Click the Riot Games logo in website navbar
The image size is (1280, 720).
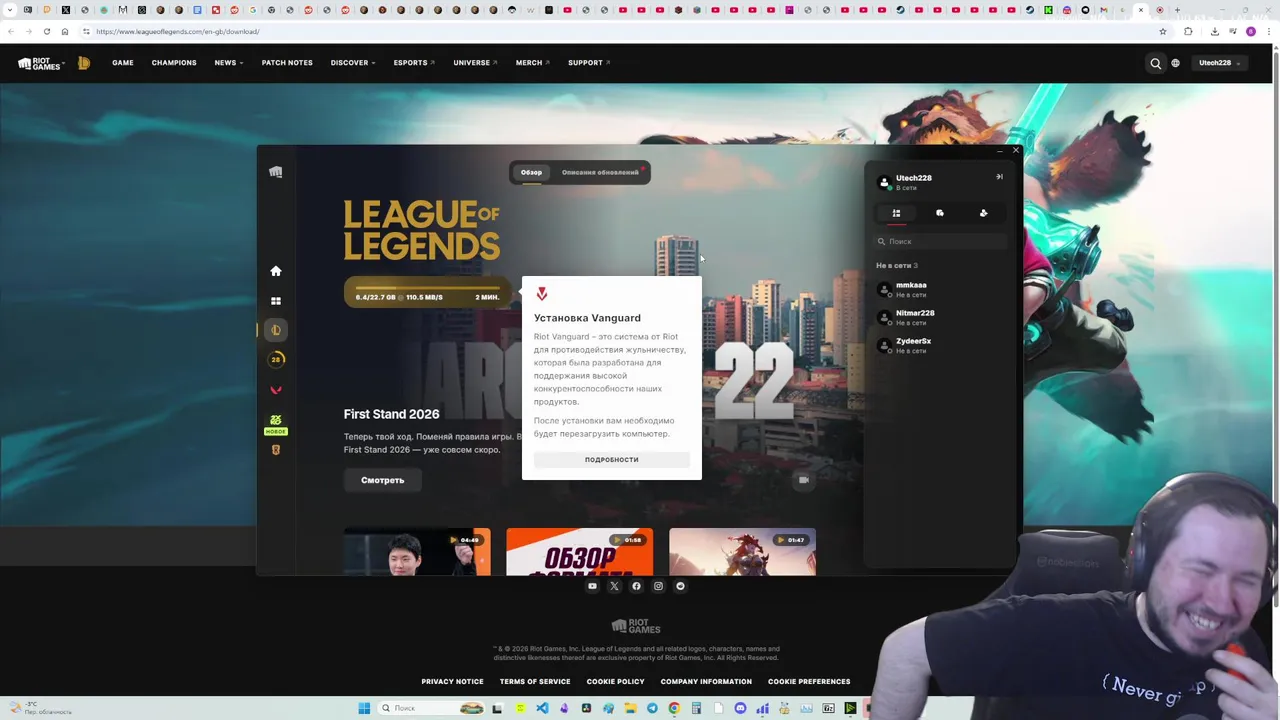(x=41, y=63)
